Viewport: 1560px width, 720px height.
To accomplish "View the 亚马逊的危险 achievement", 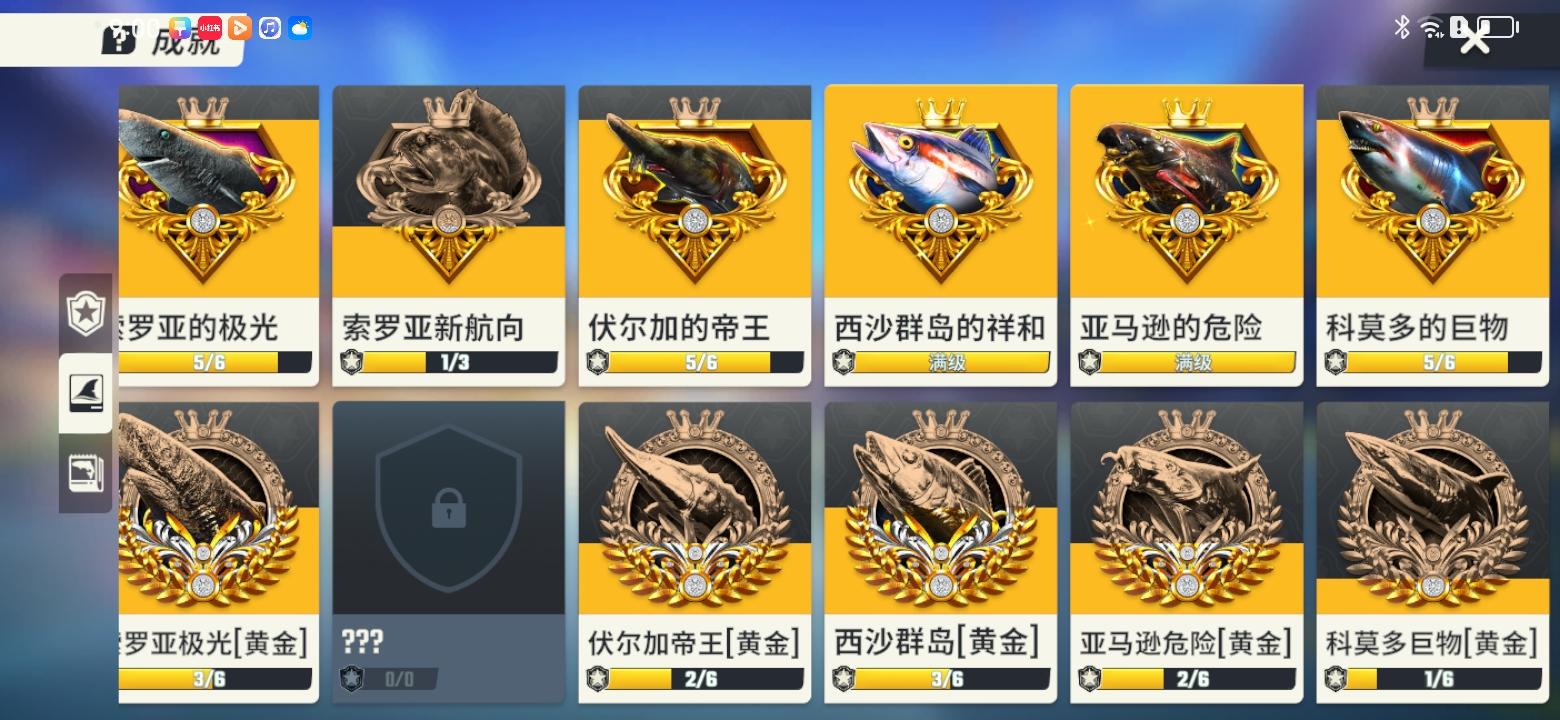I will coord(1186,235).
